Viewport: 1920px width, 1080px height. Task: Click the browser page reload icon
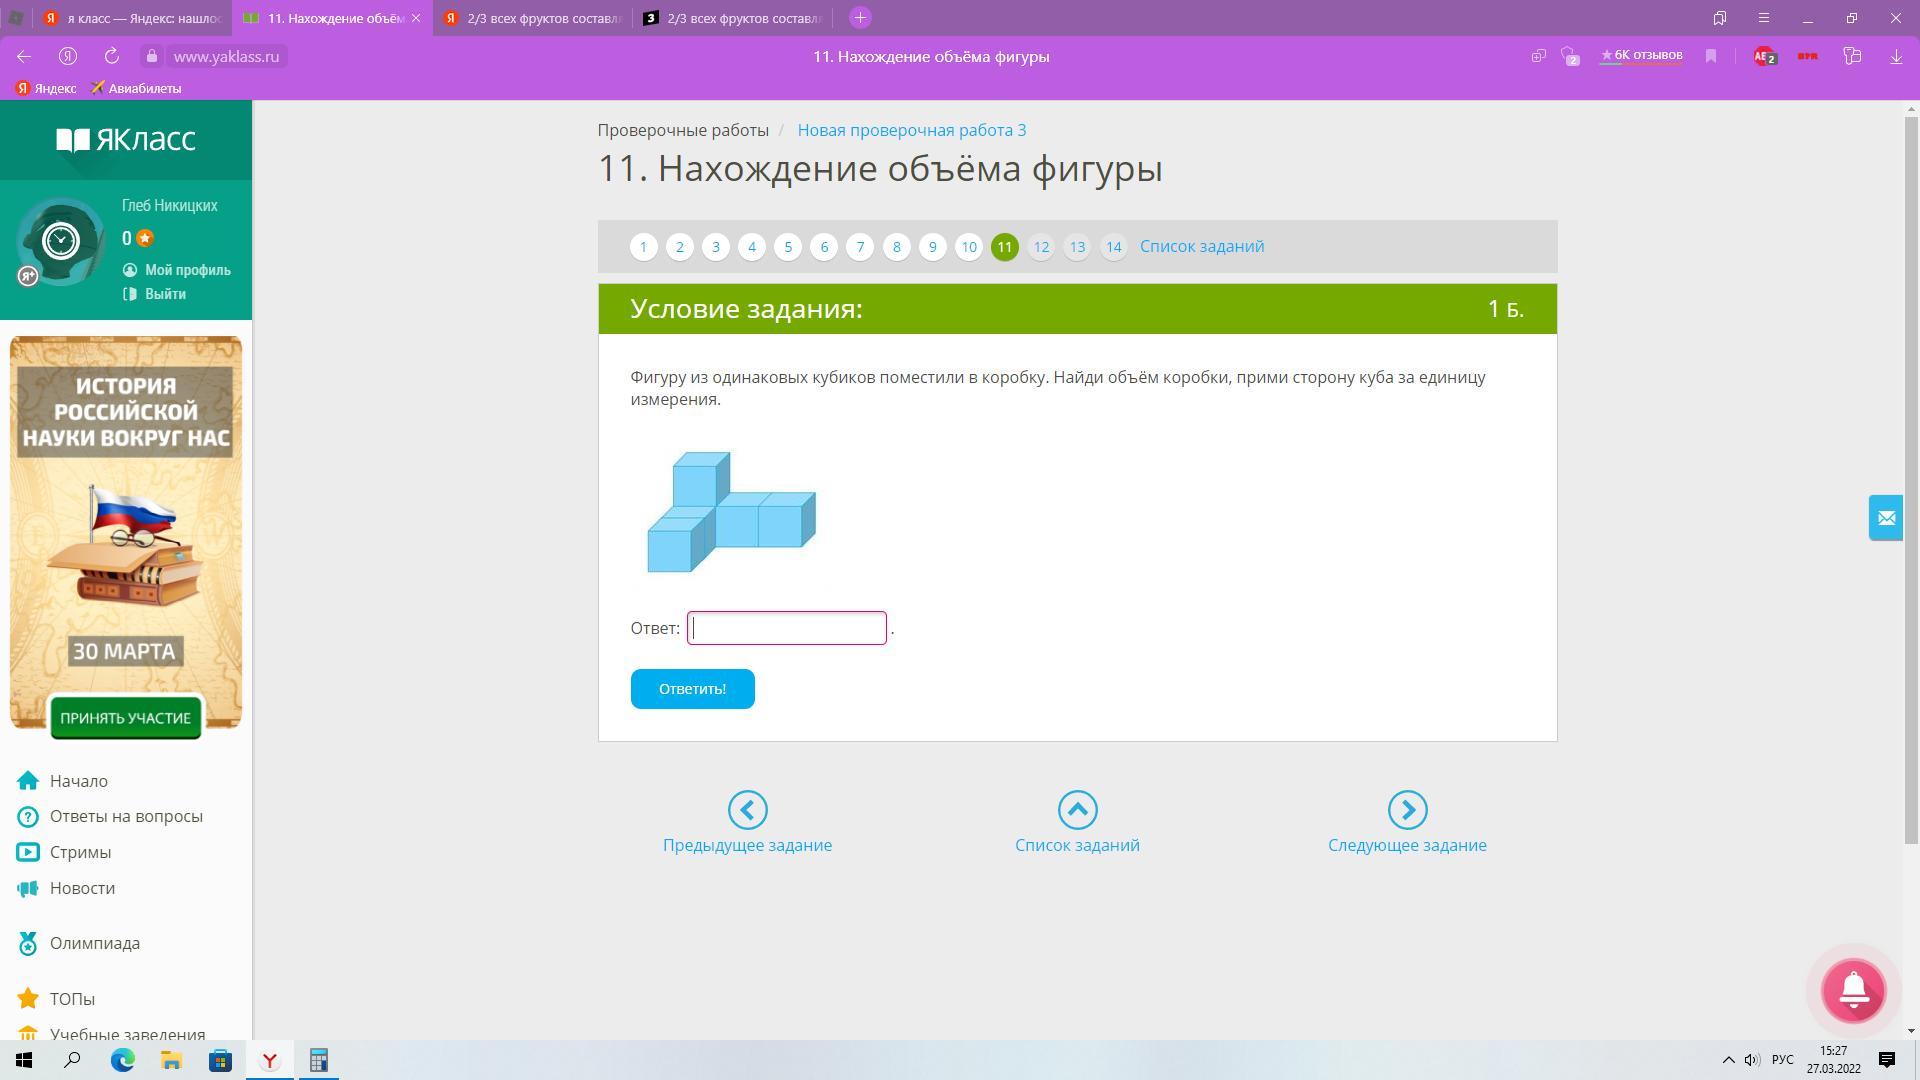coord(112,57)
